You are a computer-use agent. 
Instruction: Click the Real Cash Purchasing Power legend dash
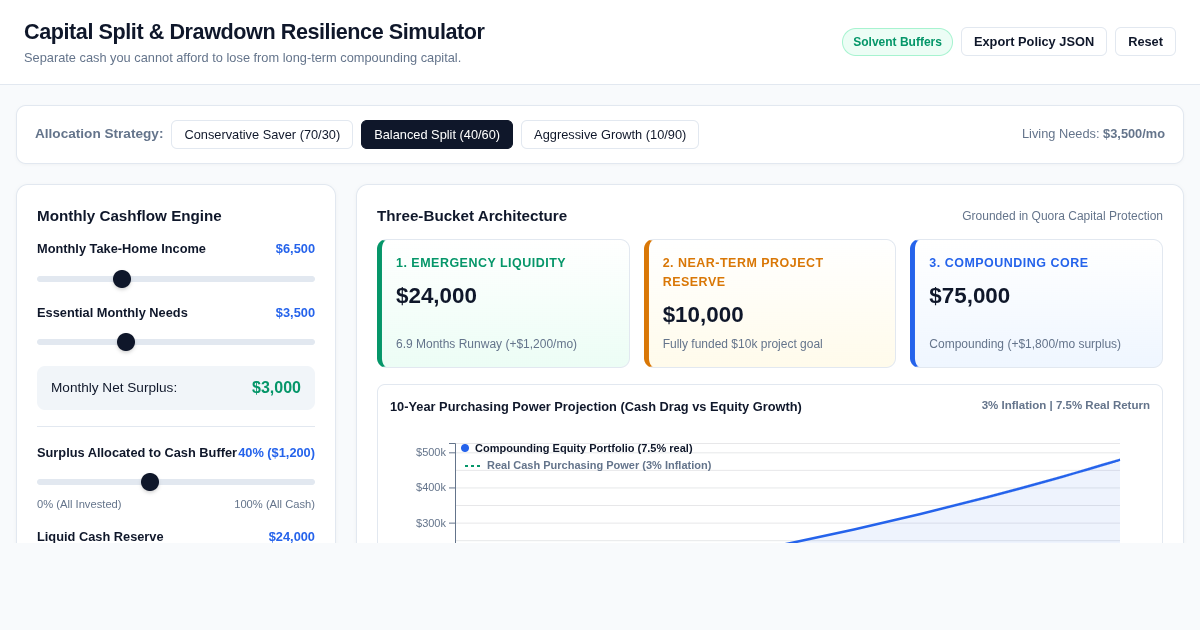pyautogui.click(x=472, y=465)
